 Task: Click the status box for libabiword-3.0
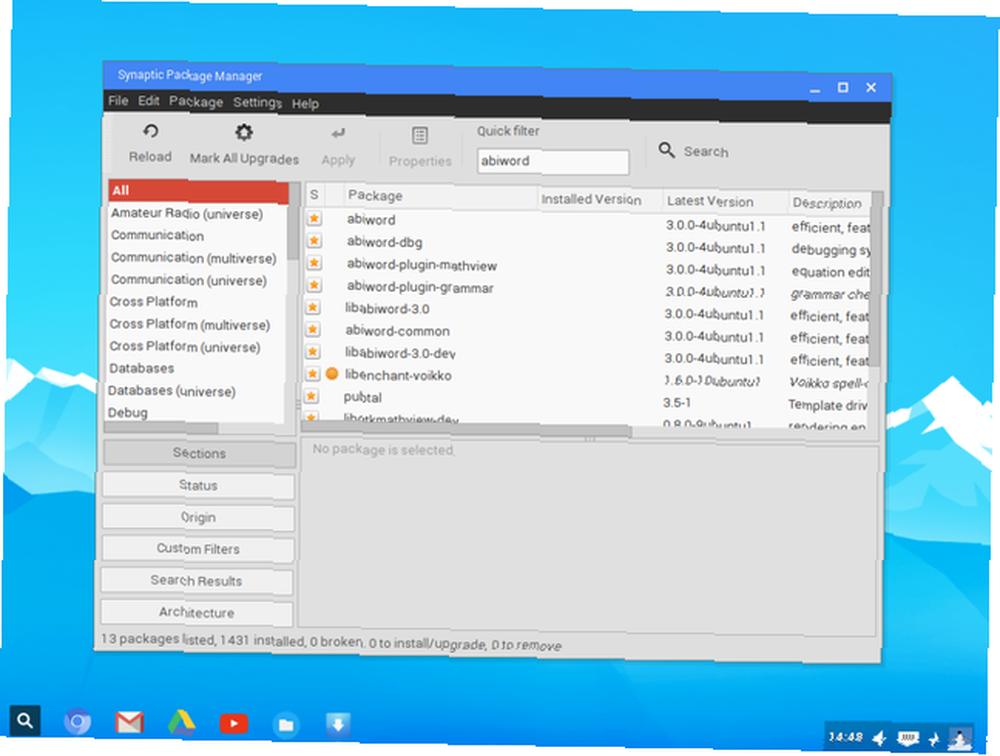tap(313, 308)
